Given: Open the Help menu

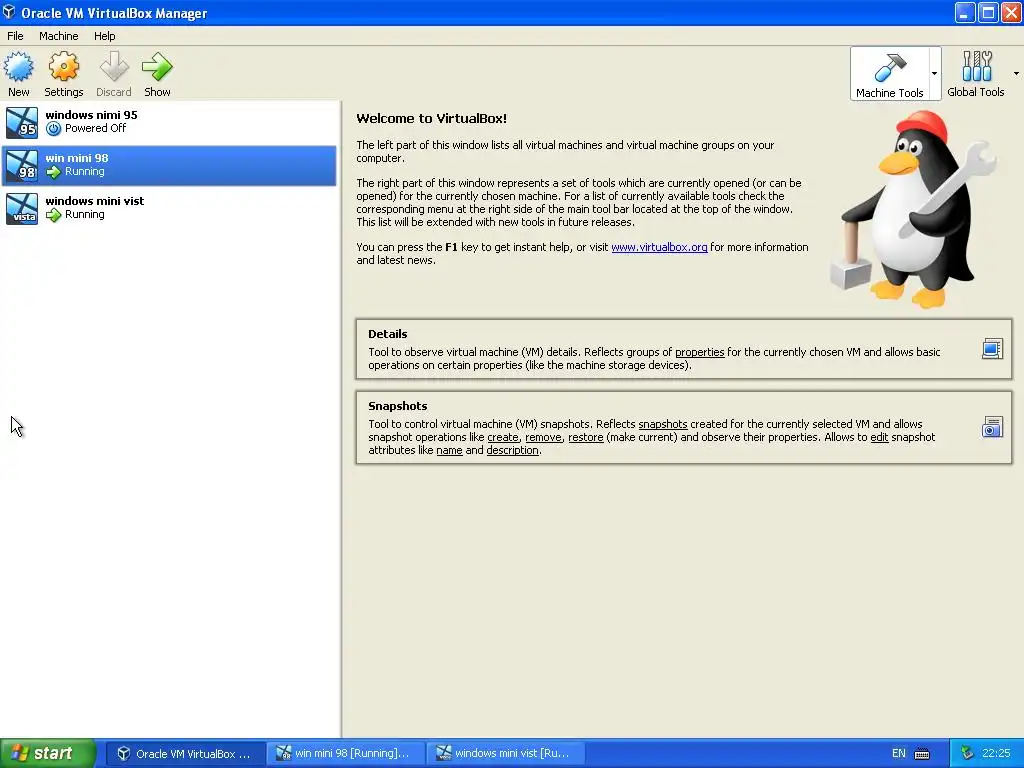Looking at the screenshot, I should click(104, 36).
